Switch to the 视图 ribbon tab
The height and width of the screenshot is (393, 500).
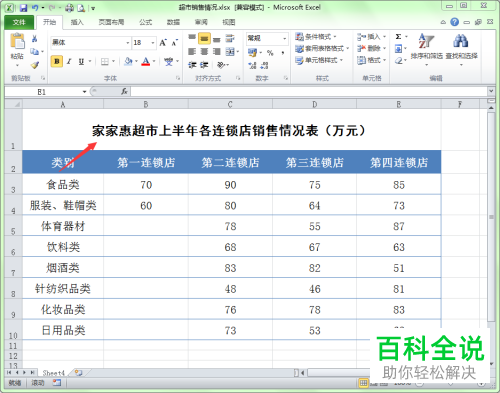(x=229, y=22)
